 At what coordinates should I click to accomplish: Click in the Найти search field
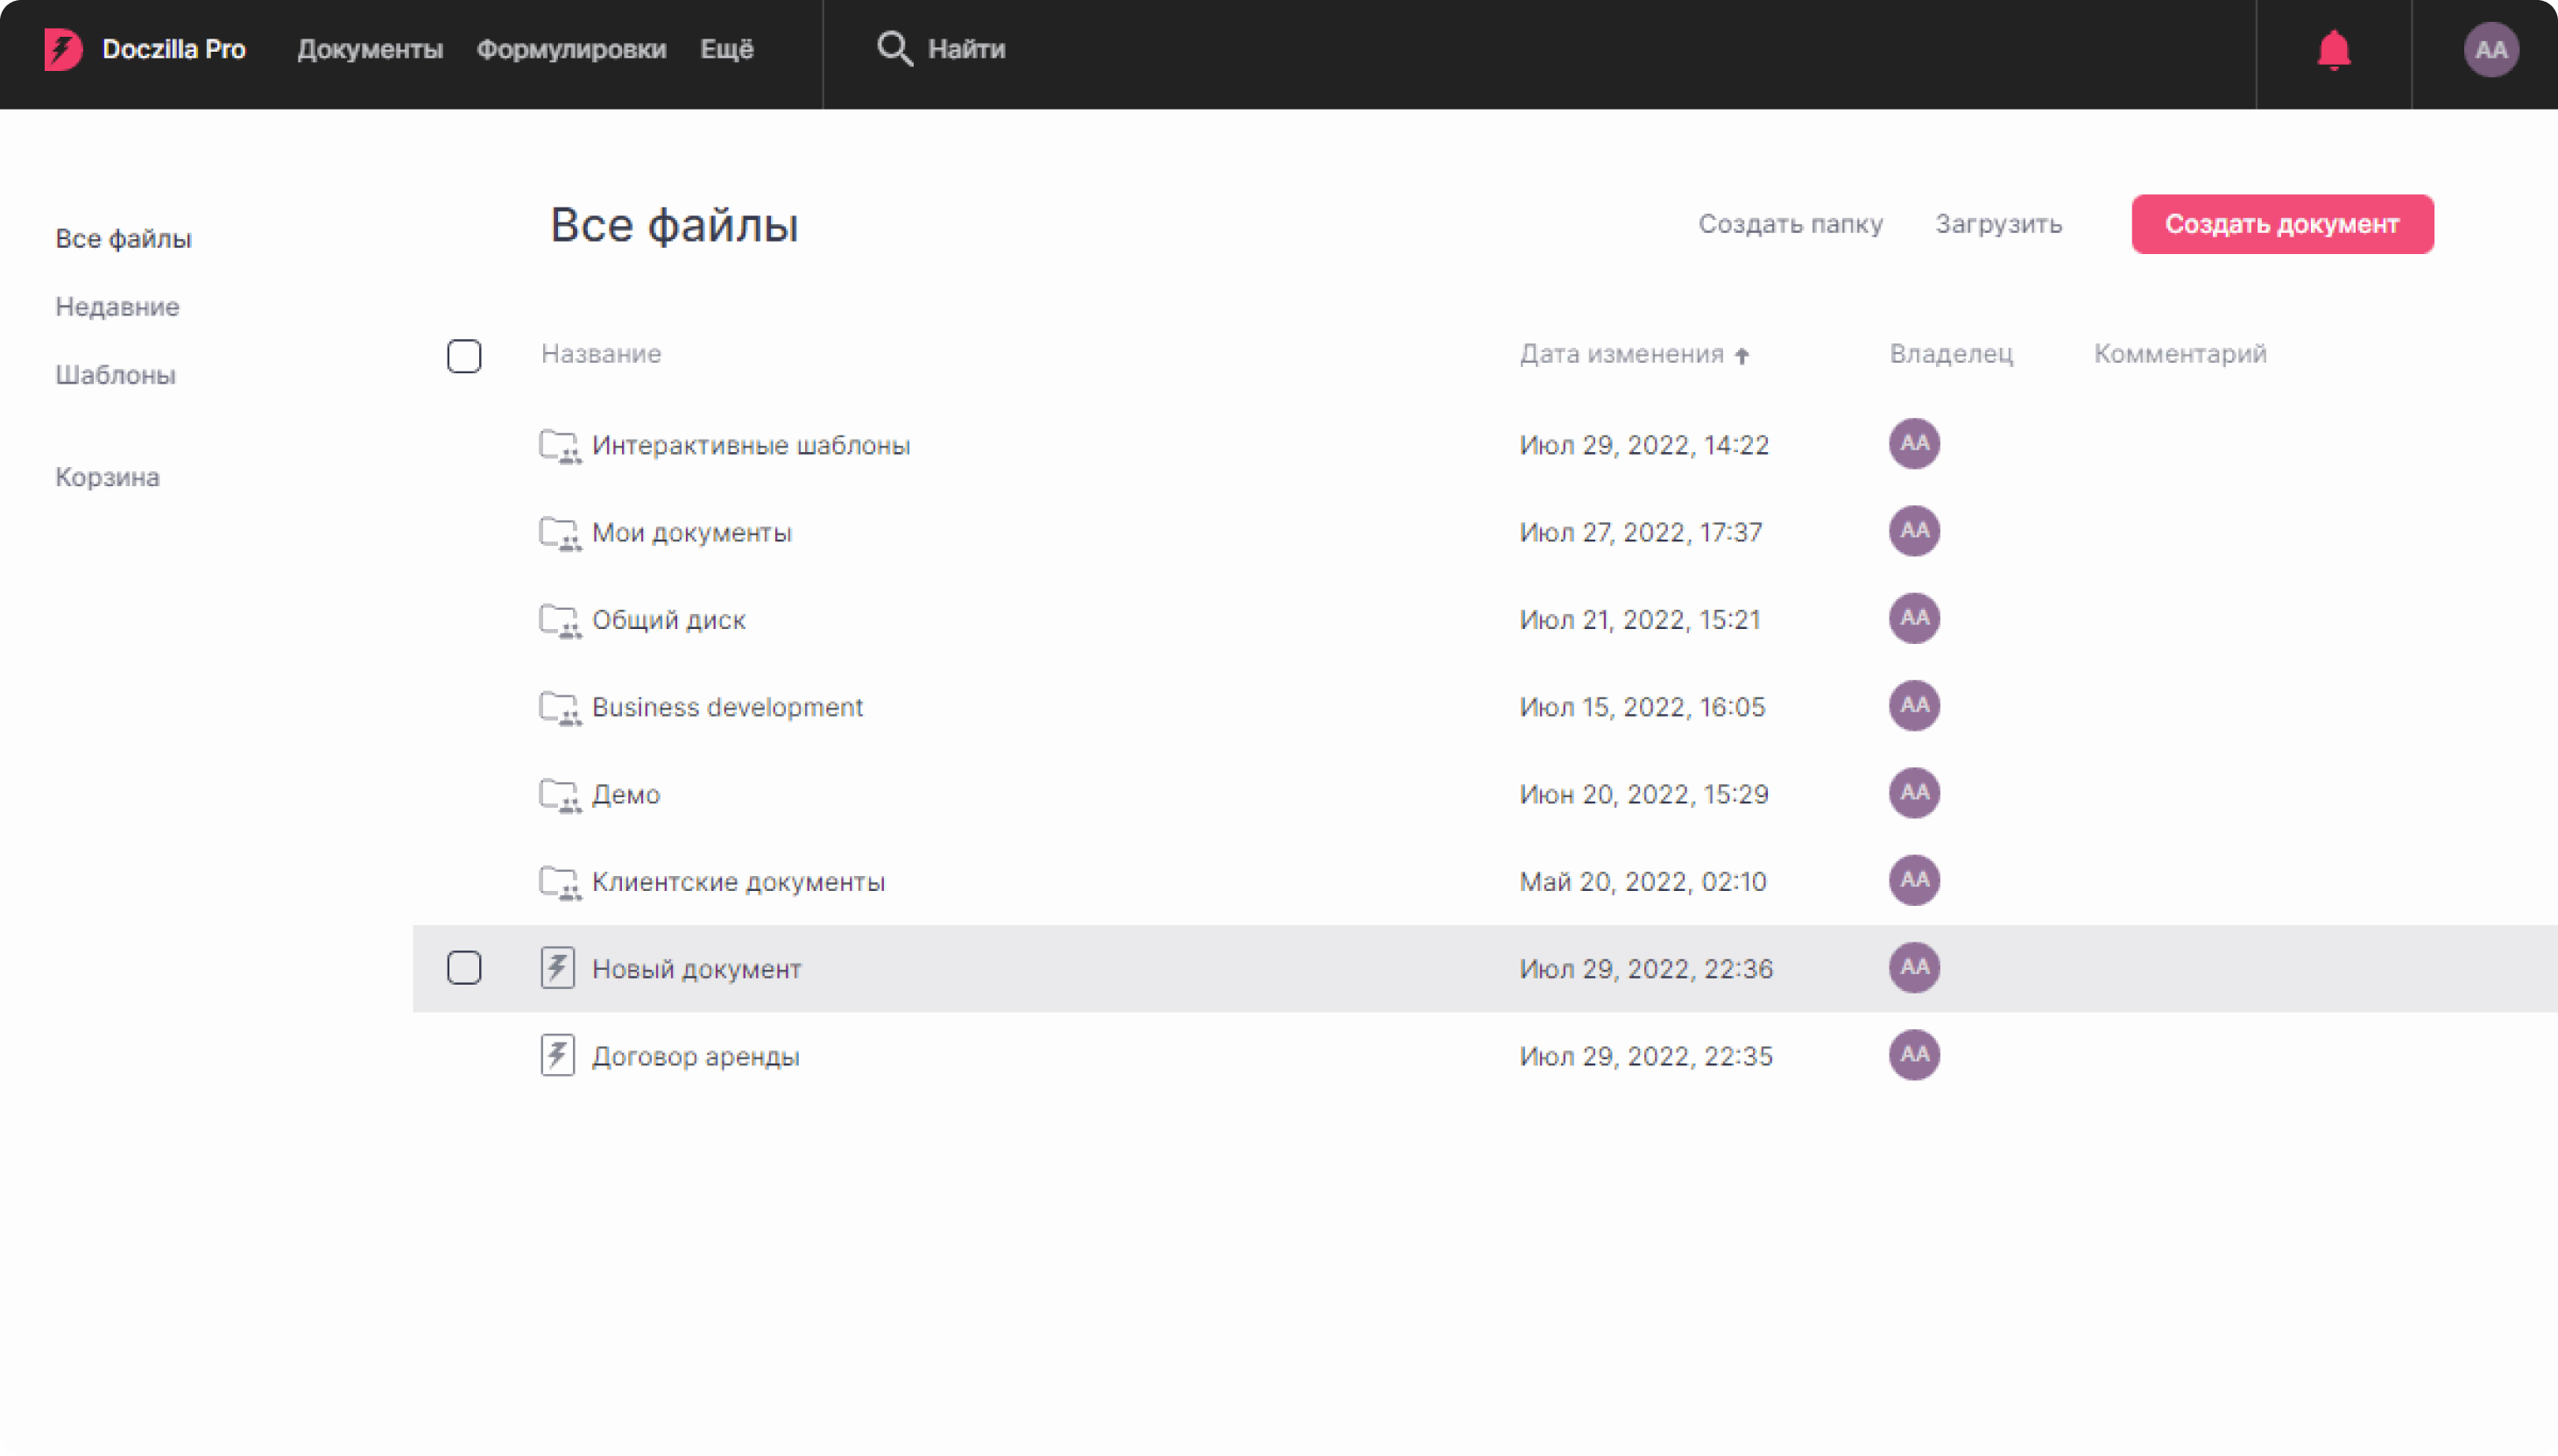(966, 49)
